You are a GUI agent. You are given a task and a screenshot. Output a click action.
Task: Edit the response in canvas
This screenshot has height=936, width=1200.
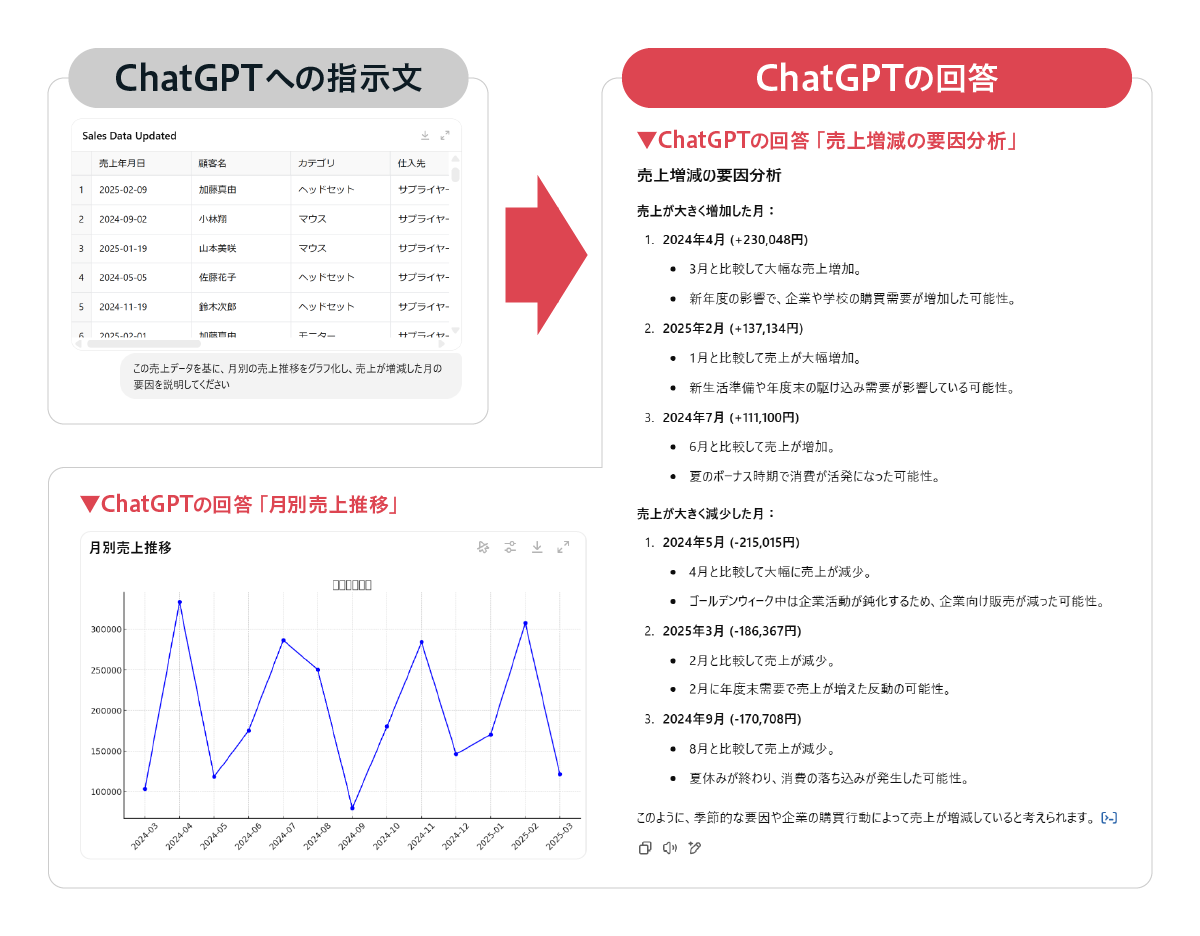point(695,848)
